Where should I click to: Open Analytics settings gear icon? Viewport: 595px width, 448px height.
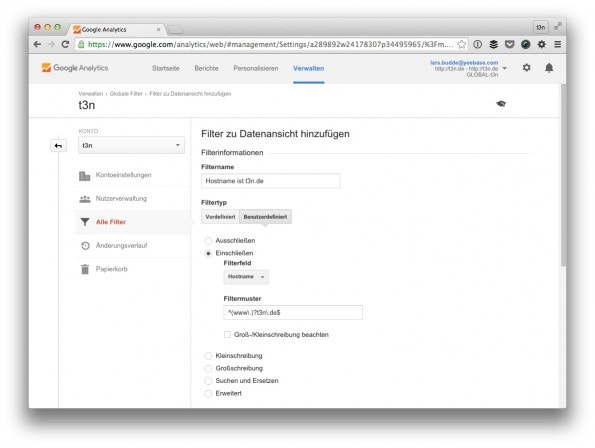pos(526,68)
